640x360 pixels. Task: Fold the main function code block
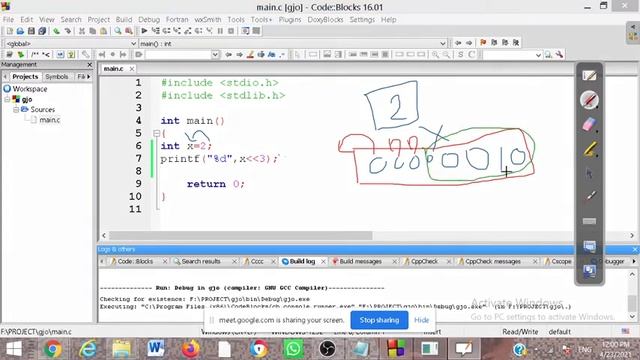(x=156, y=133)
